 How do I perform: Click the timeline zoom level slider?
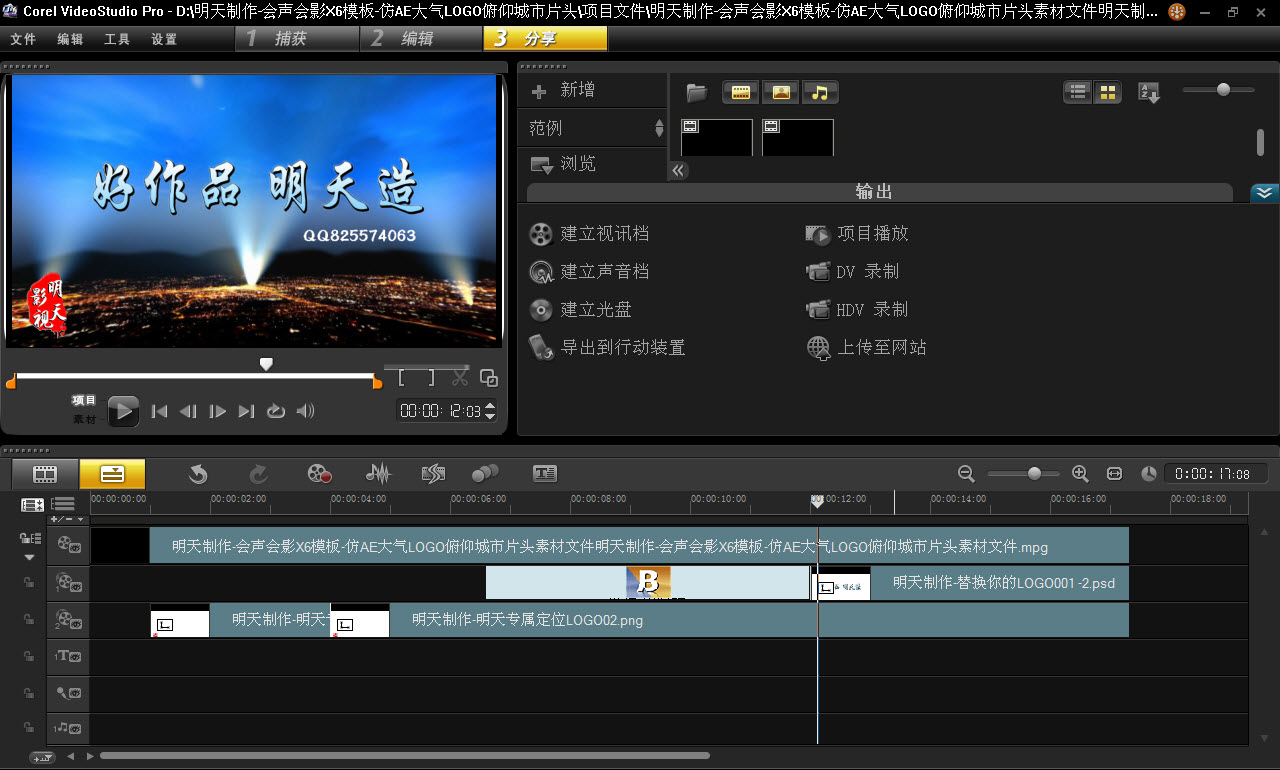pyautogui.click(x=1034, y=474)
